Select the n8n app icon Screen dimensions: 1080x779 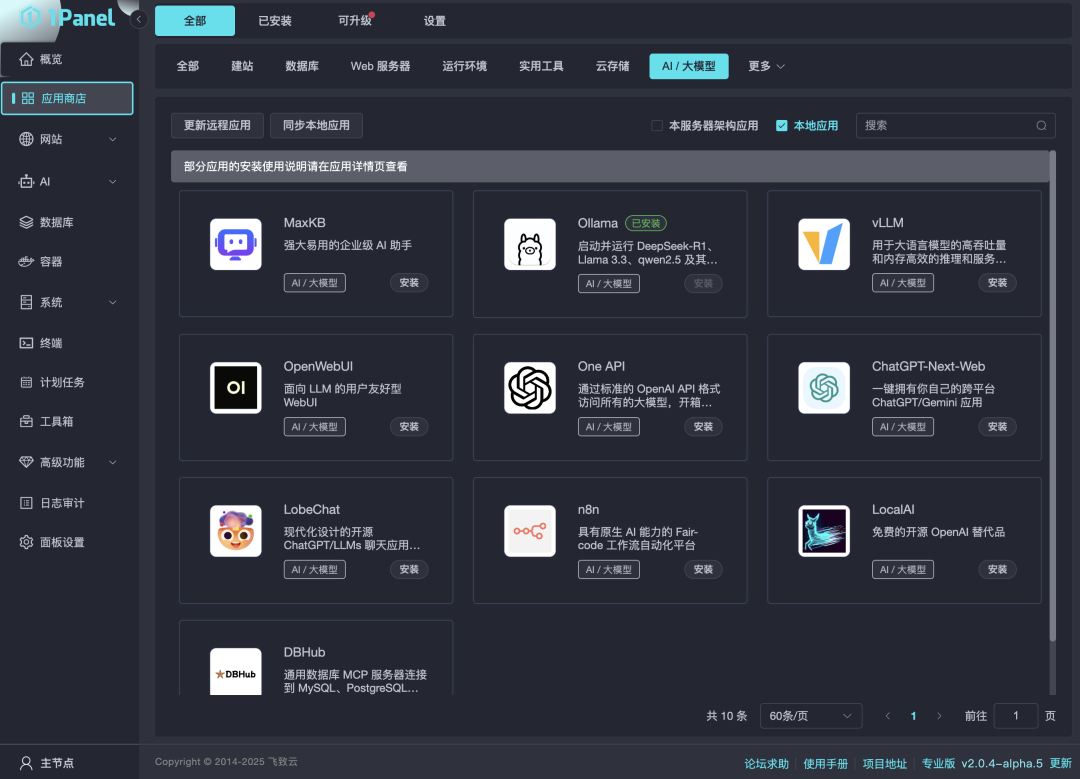click(530, 530)
